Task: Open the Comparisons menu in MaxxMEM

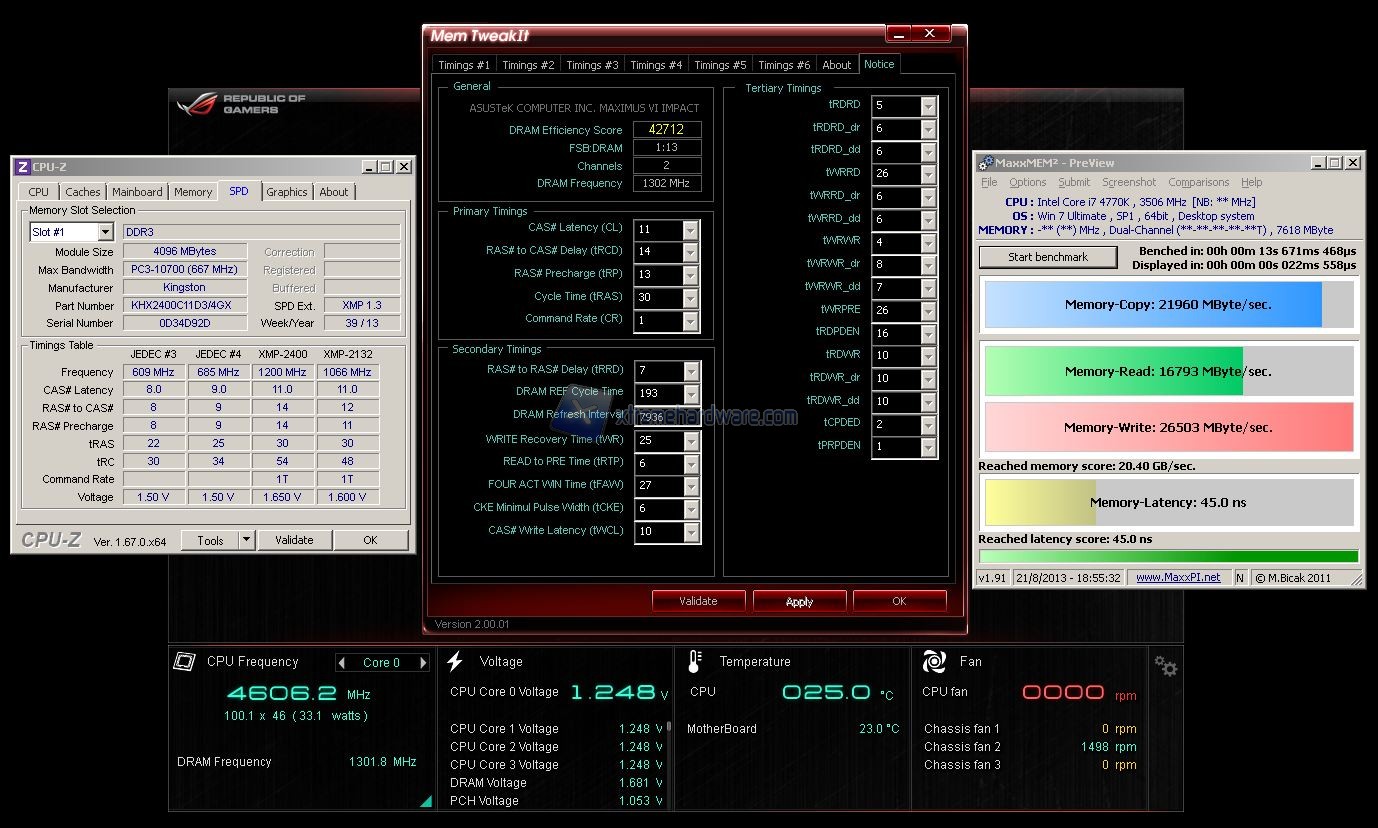Action: click(x=1198, y=183)
